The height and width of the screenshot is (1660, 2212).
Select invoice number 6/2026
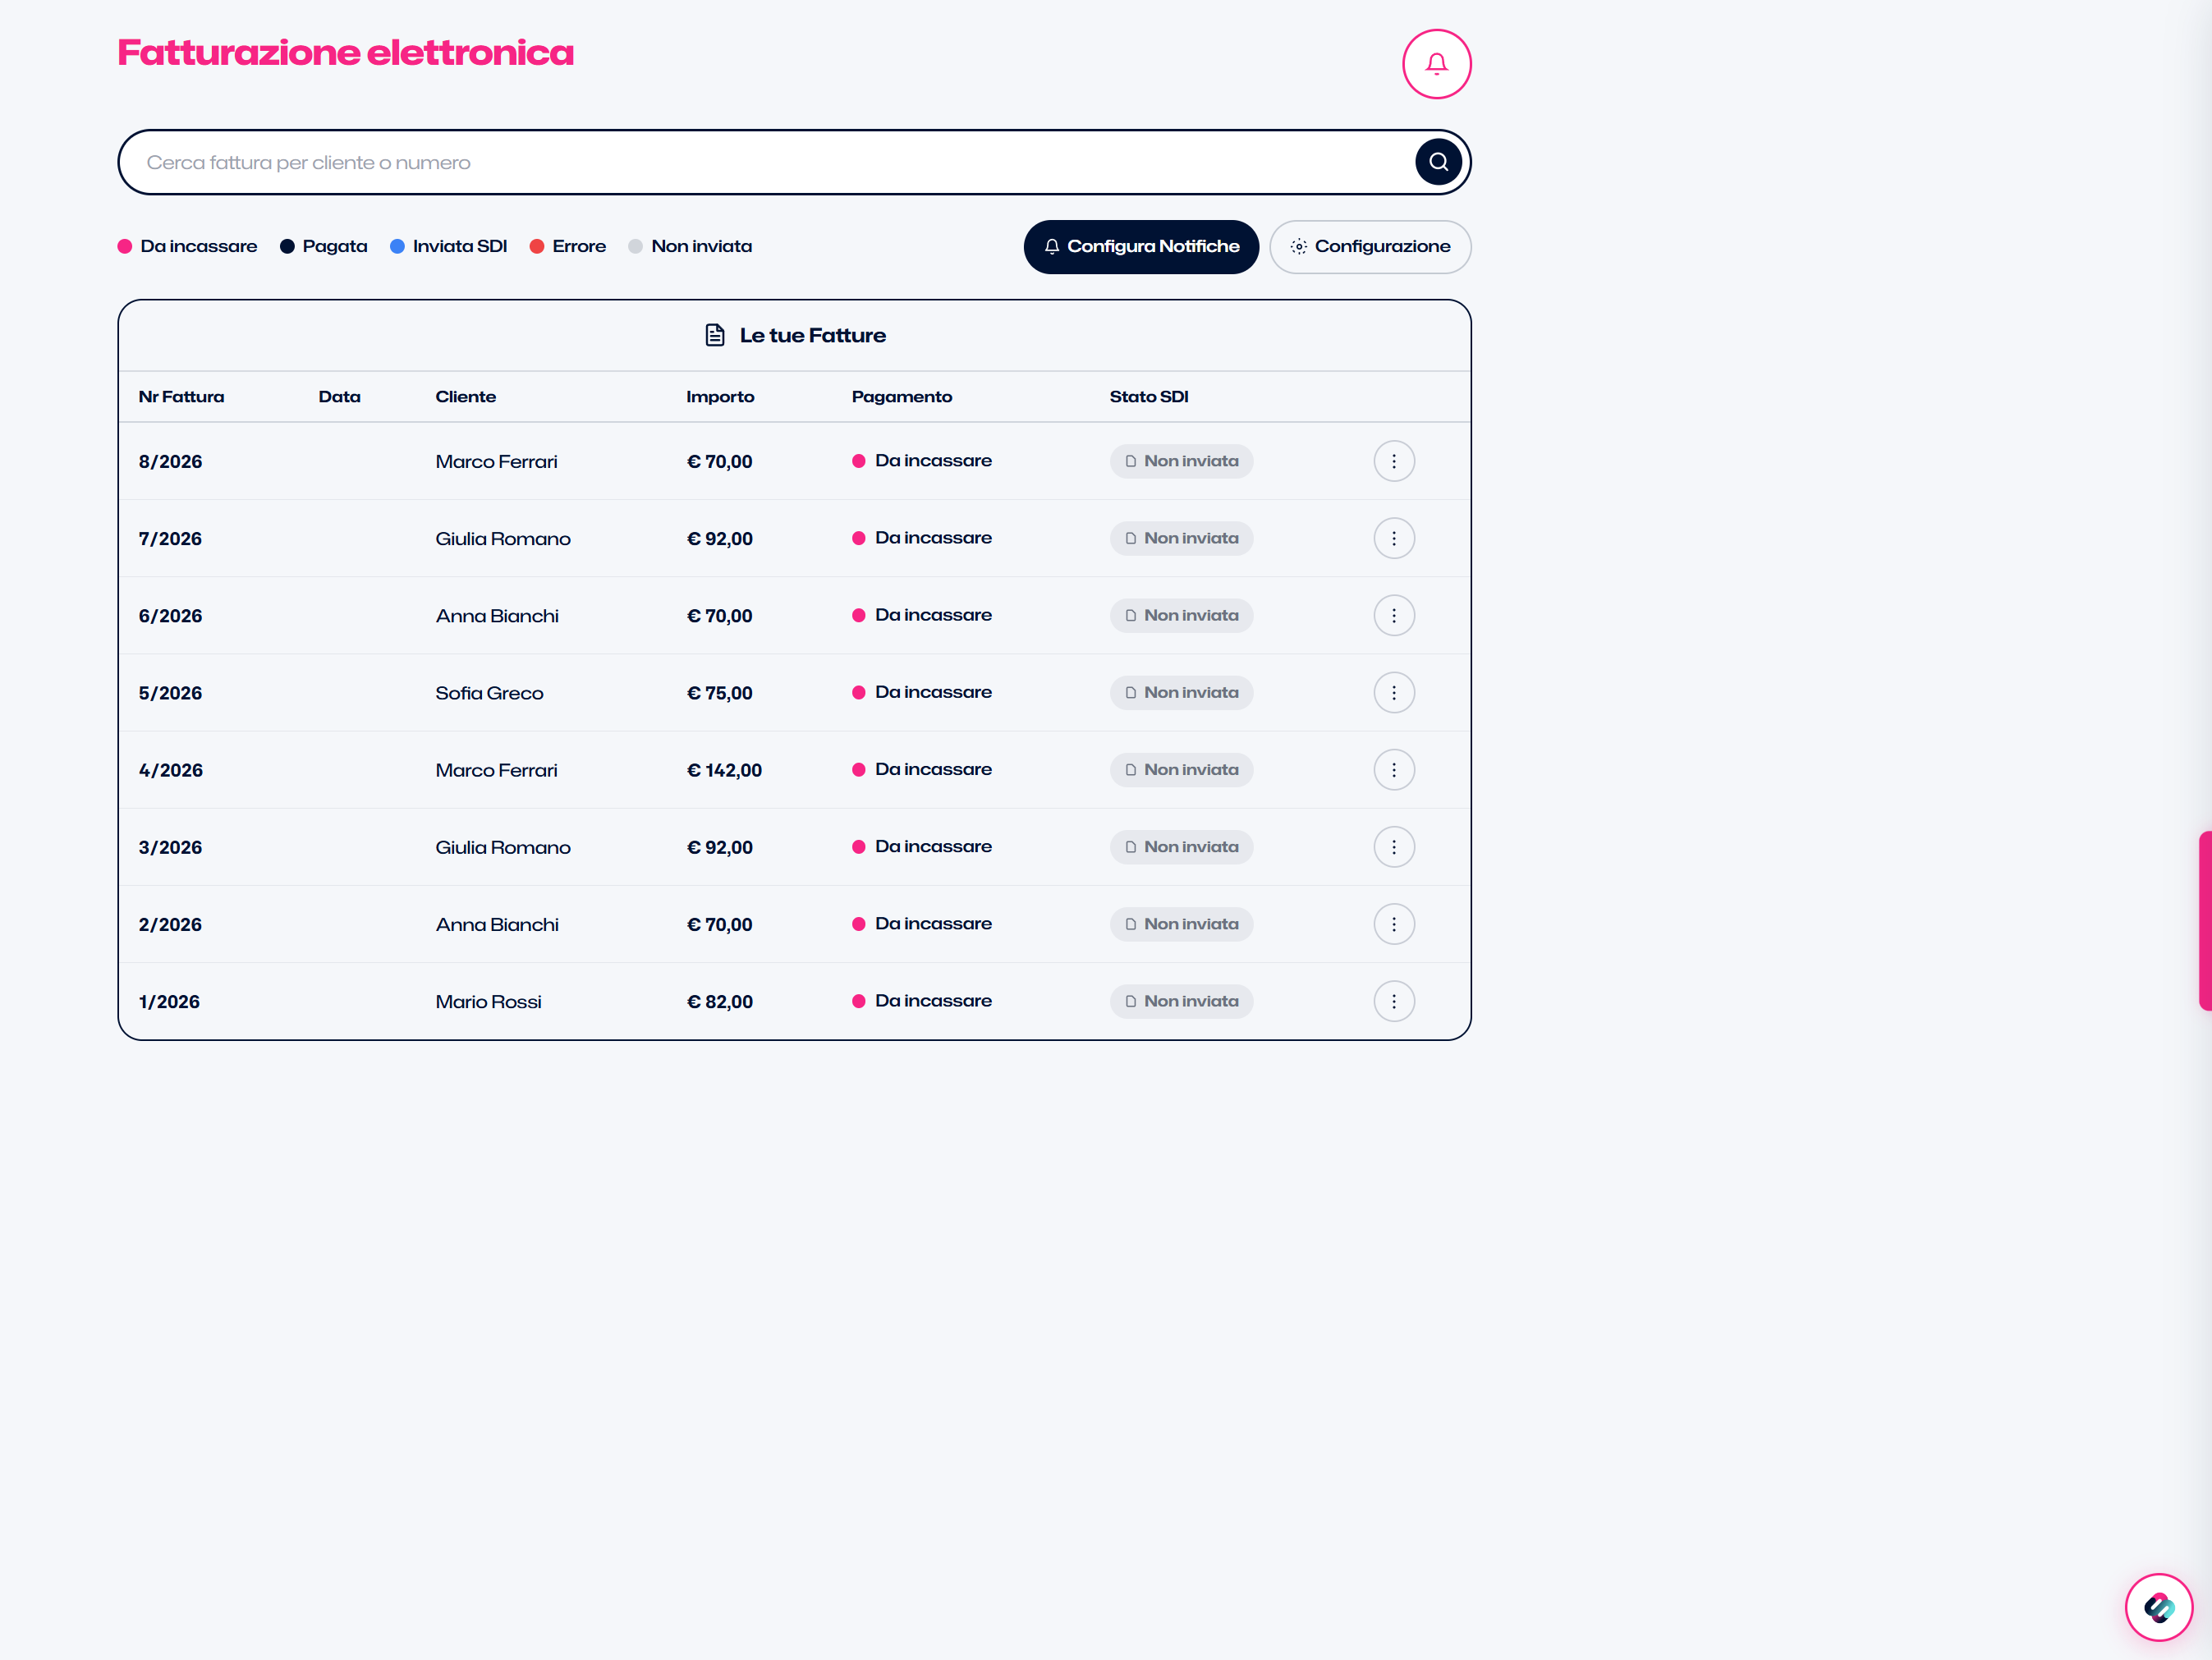tap(170, 616)
